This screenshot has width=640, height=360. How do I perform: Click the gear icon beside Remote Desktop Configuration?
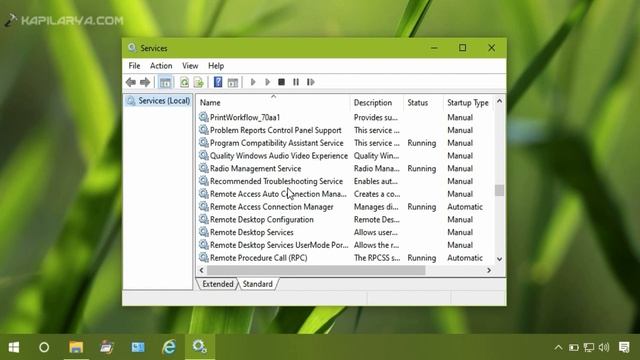[203, 219]
